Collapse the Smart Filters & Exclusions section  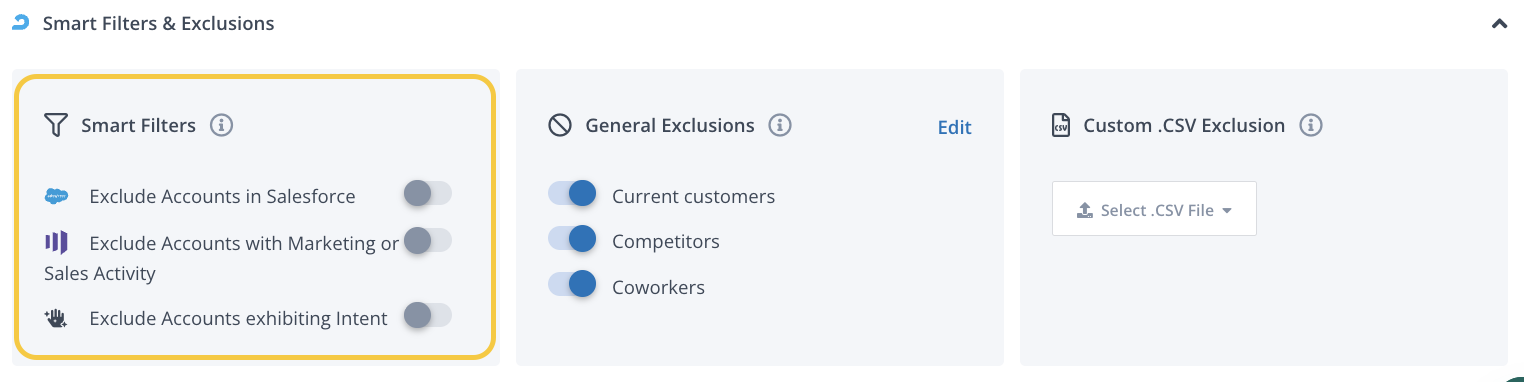point(1499,23)
